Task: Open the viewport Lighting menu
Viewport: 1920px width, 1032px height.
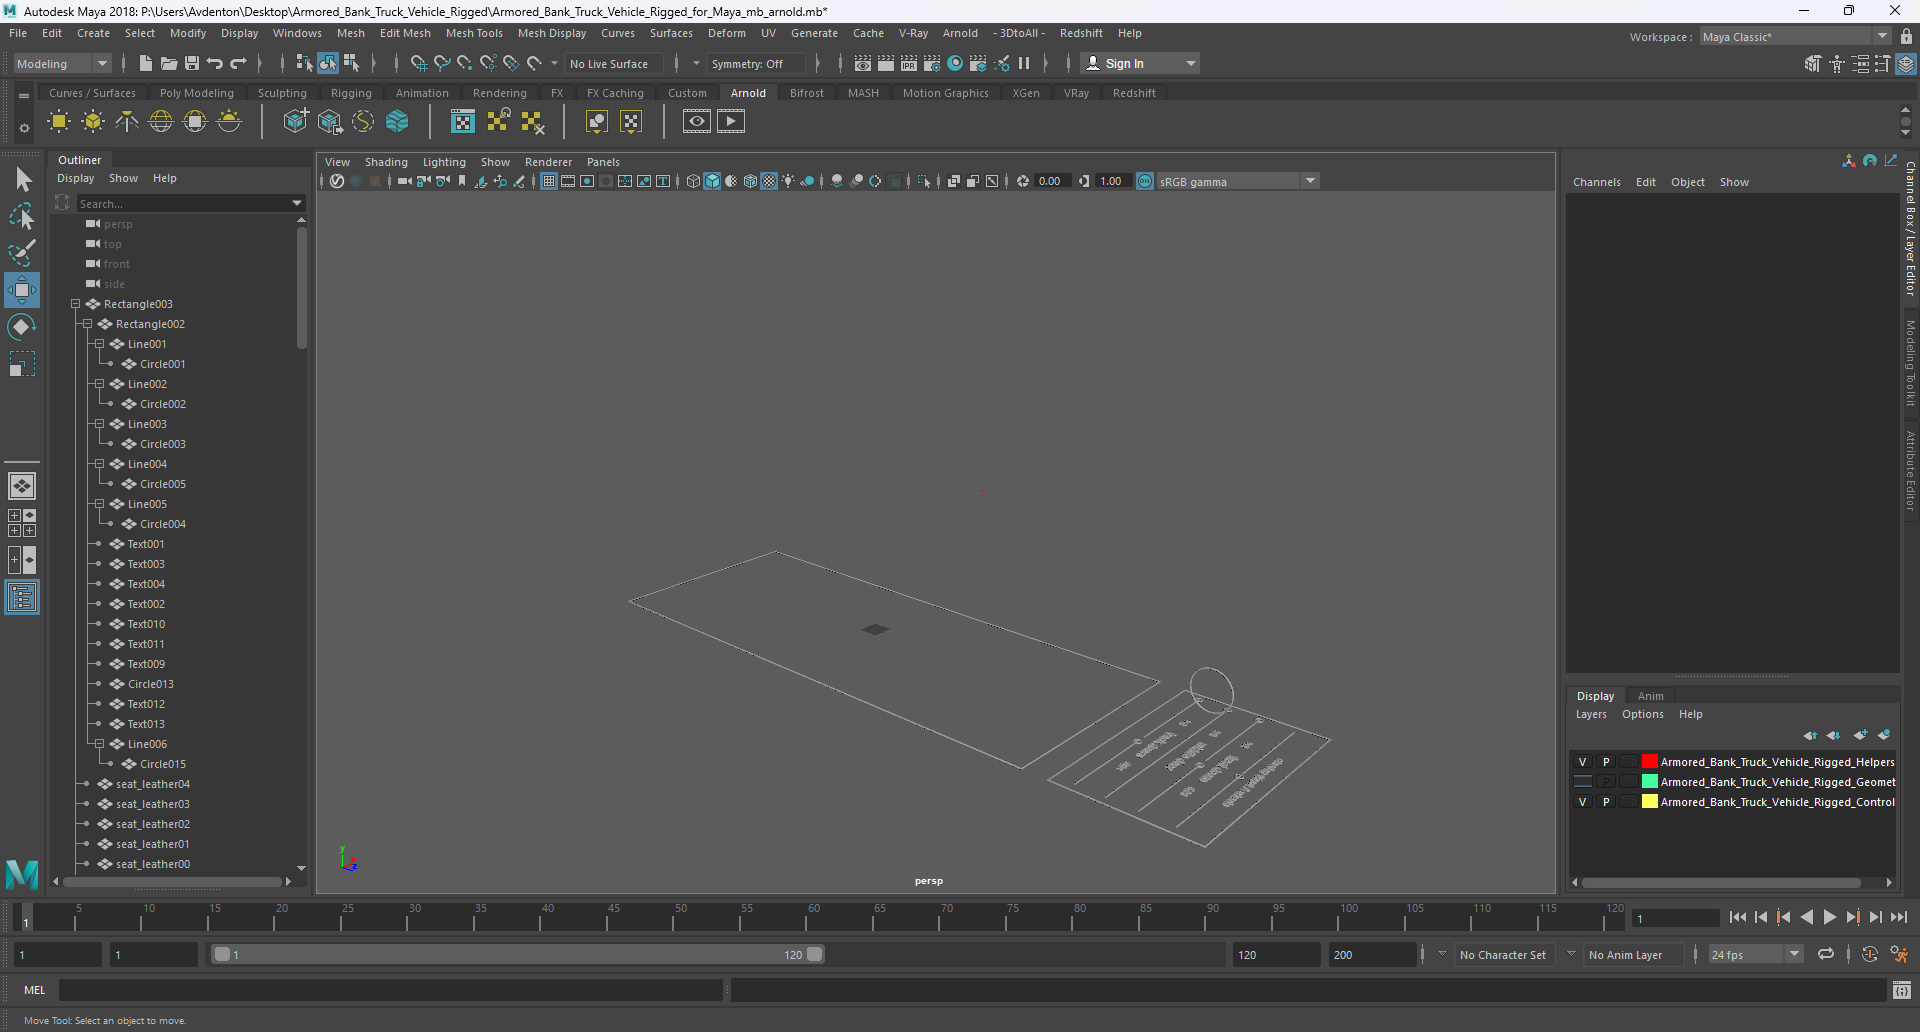Action: pos(444,162)
